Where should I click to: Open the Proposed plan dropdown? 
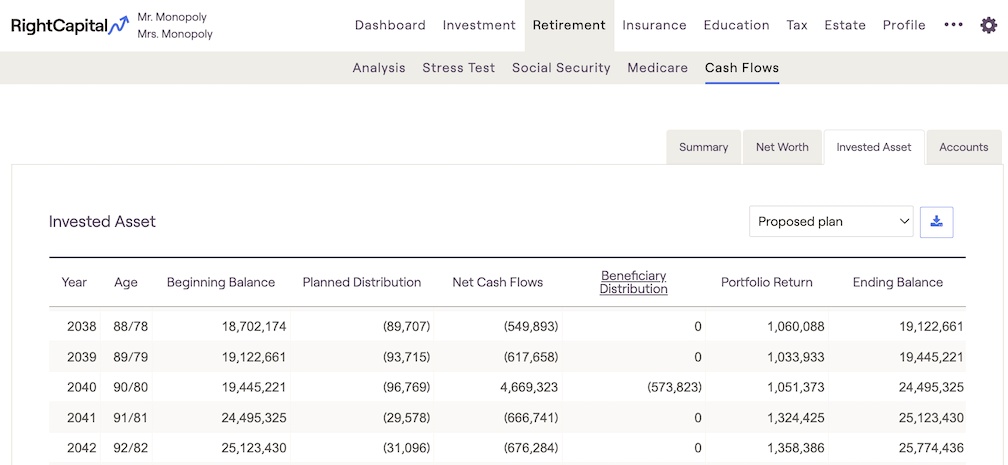(831, 222)
